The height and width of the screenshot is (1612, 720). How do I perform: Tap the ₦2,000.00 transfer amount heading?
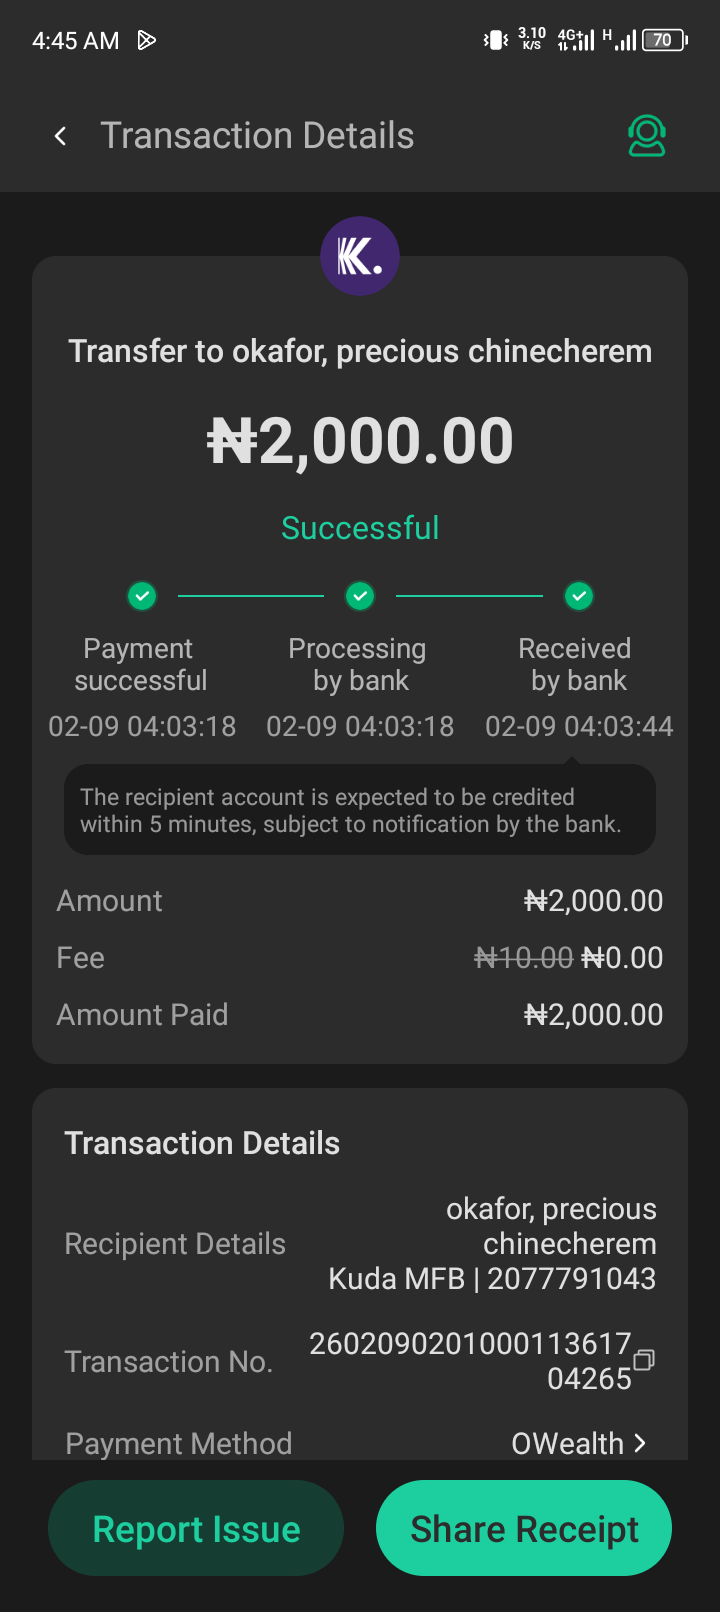360,441
